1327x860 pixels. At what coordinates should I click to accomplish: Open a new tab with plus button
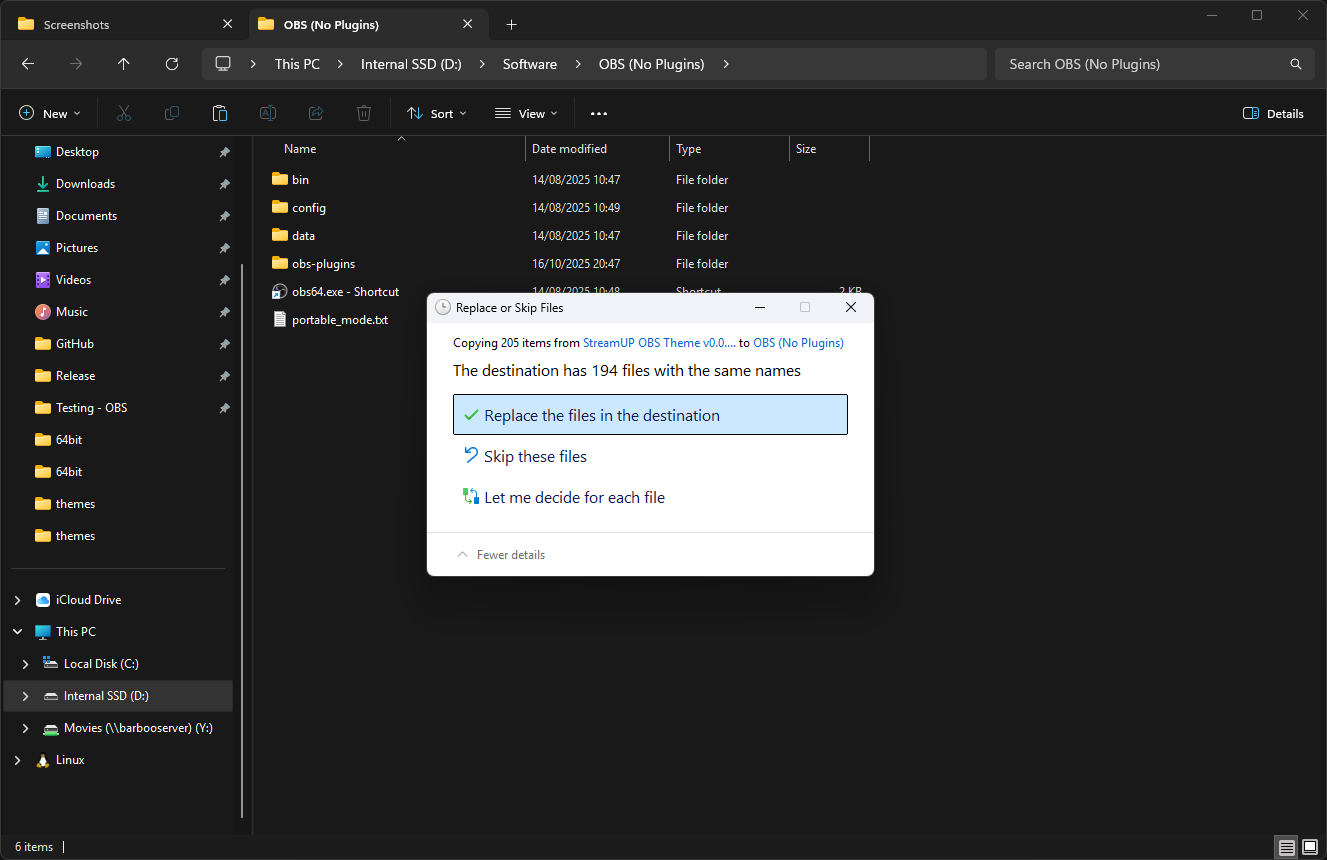tap(512, 24)
